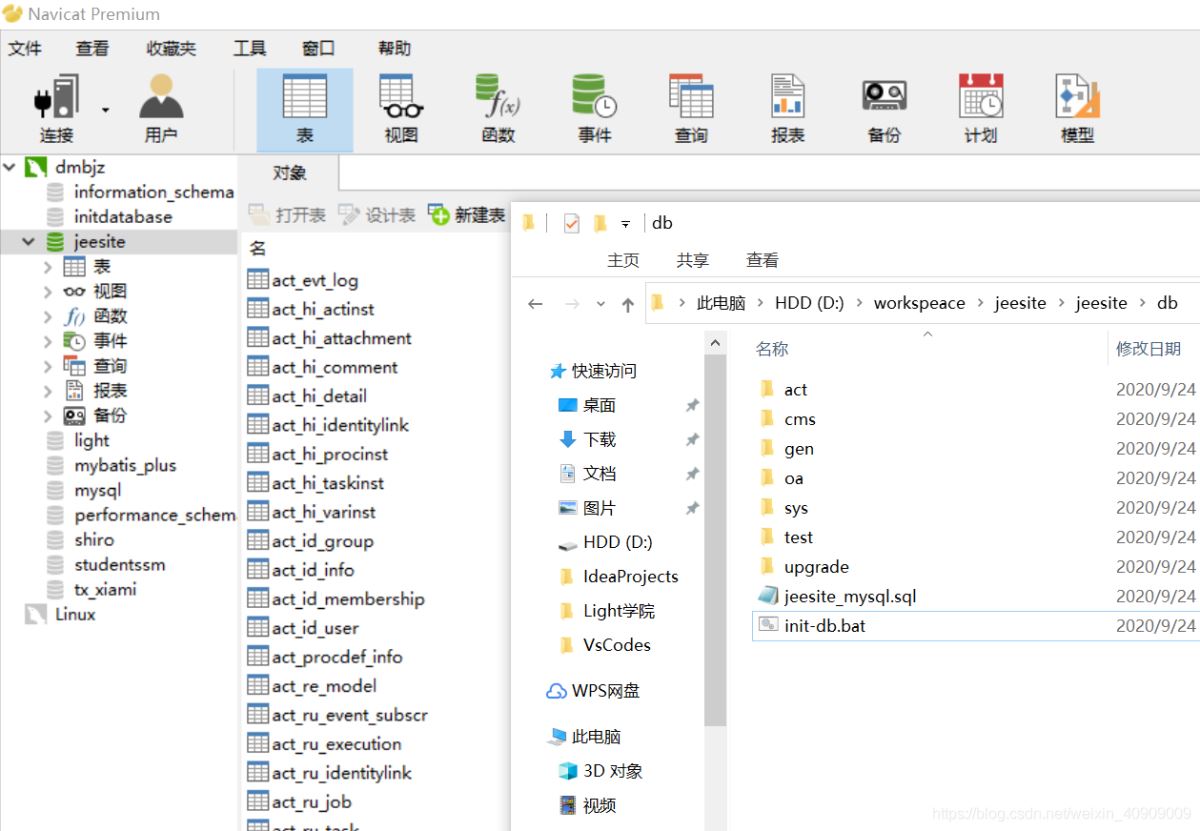Screen dimensions: 1200x831
Task: Unpin 图片 via its pin icon
Action: [691, 508]
